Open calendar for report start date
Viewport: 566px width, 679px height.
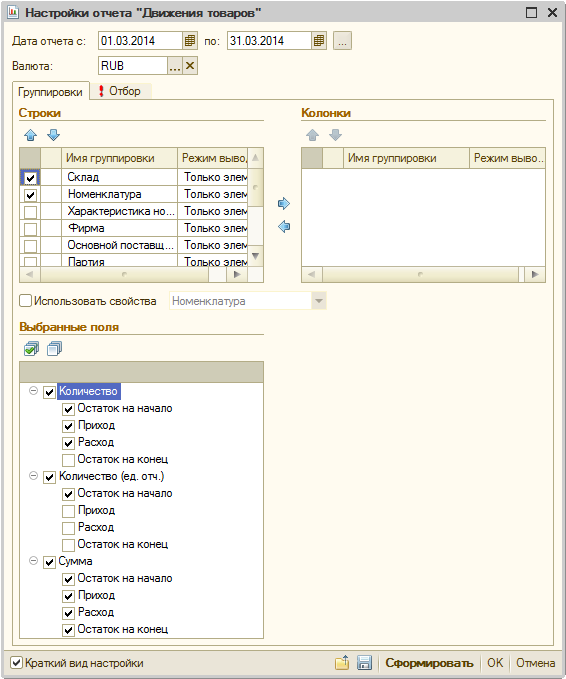tap(190, 41)
